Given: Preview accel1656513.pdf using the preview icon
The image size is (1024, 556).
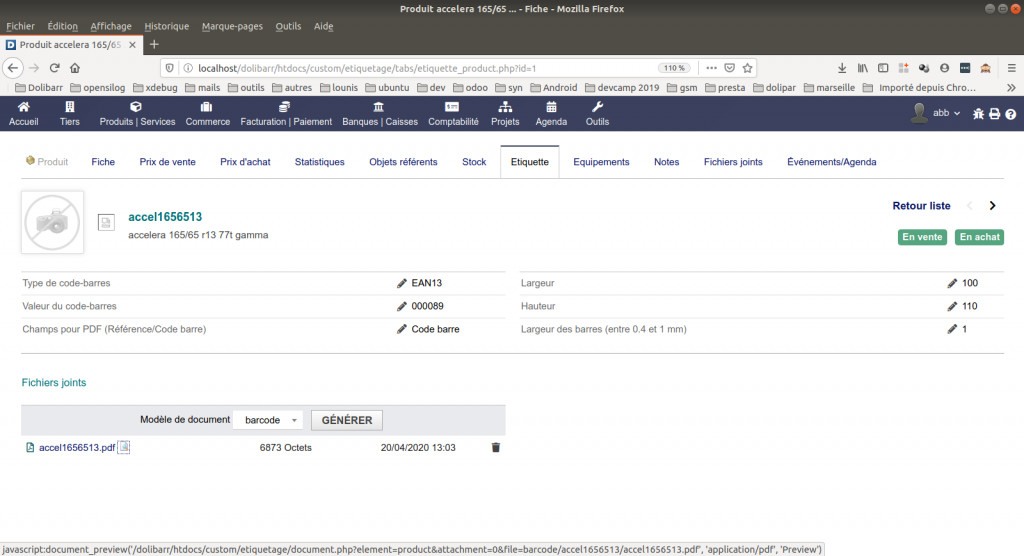Looking at the screenshot, I should click(124, 448).
